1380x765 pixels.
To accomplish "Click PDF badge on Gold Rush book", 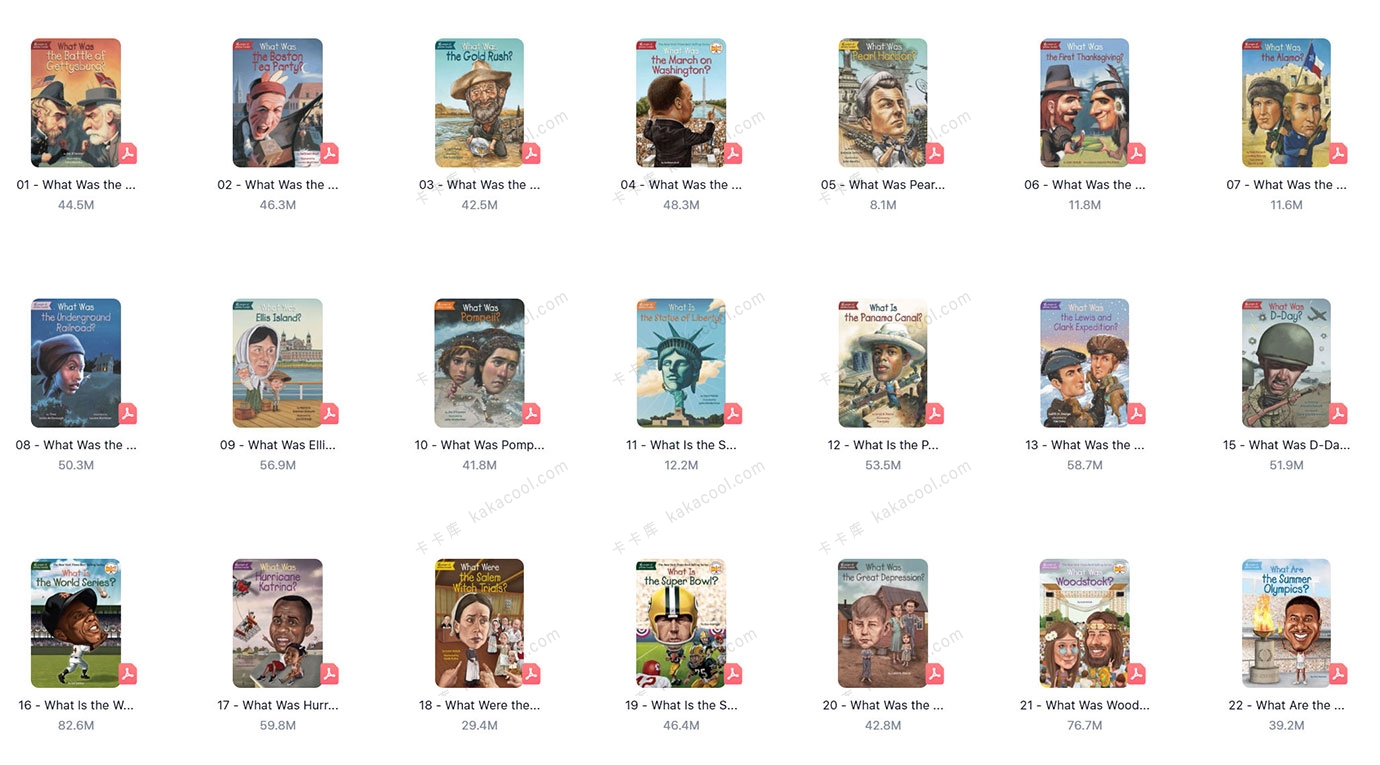I will [531, 153].
